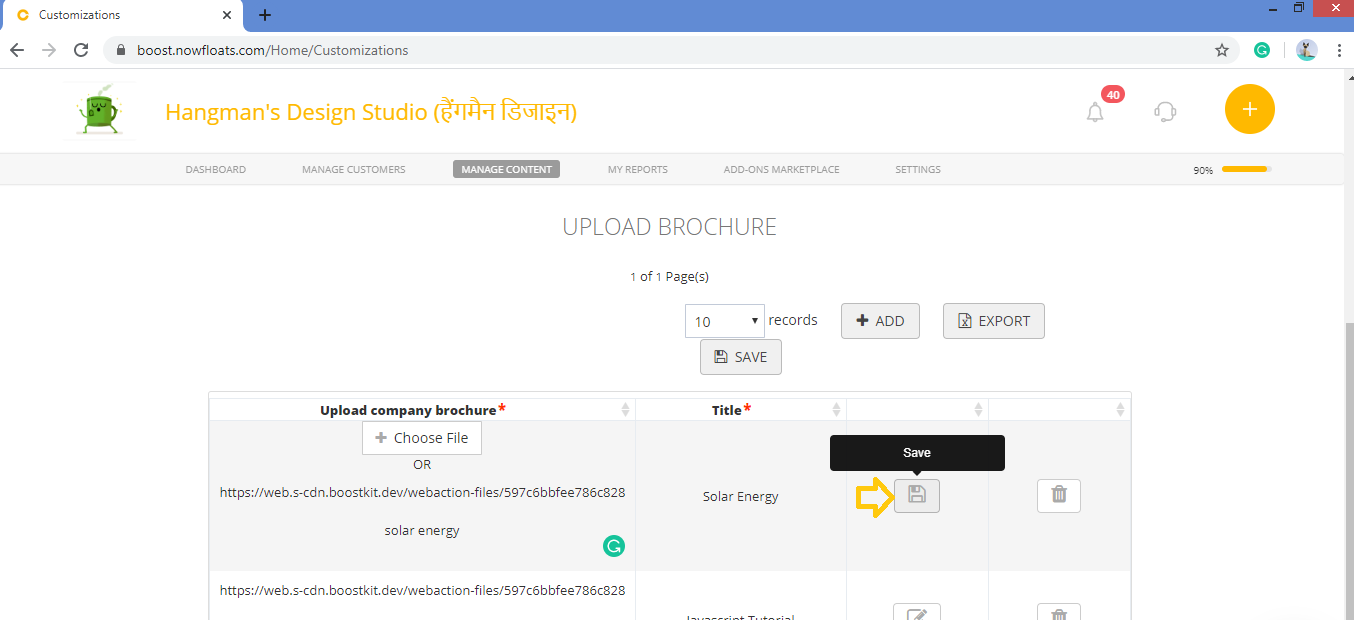Viewport: 1354px width, 620px height.
Task: Open the support headset icon
Action: (1165, 111)
